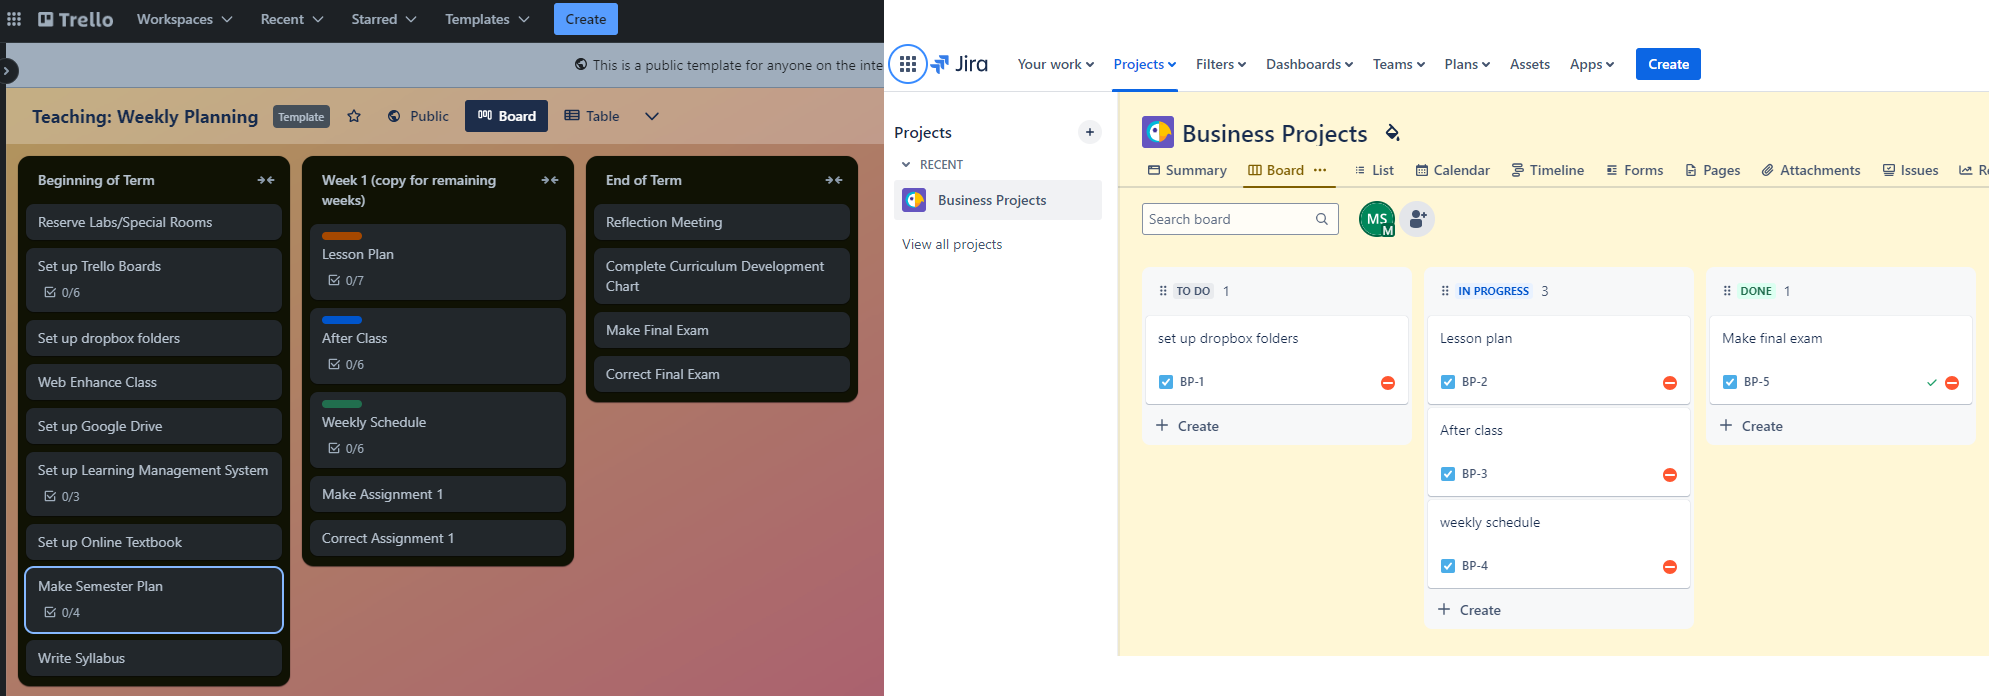Collapse the RECENT projects section

(x=906, y=165)
